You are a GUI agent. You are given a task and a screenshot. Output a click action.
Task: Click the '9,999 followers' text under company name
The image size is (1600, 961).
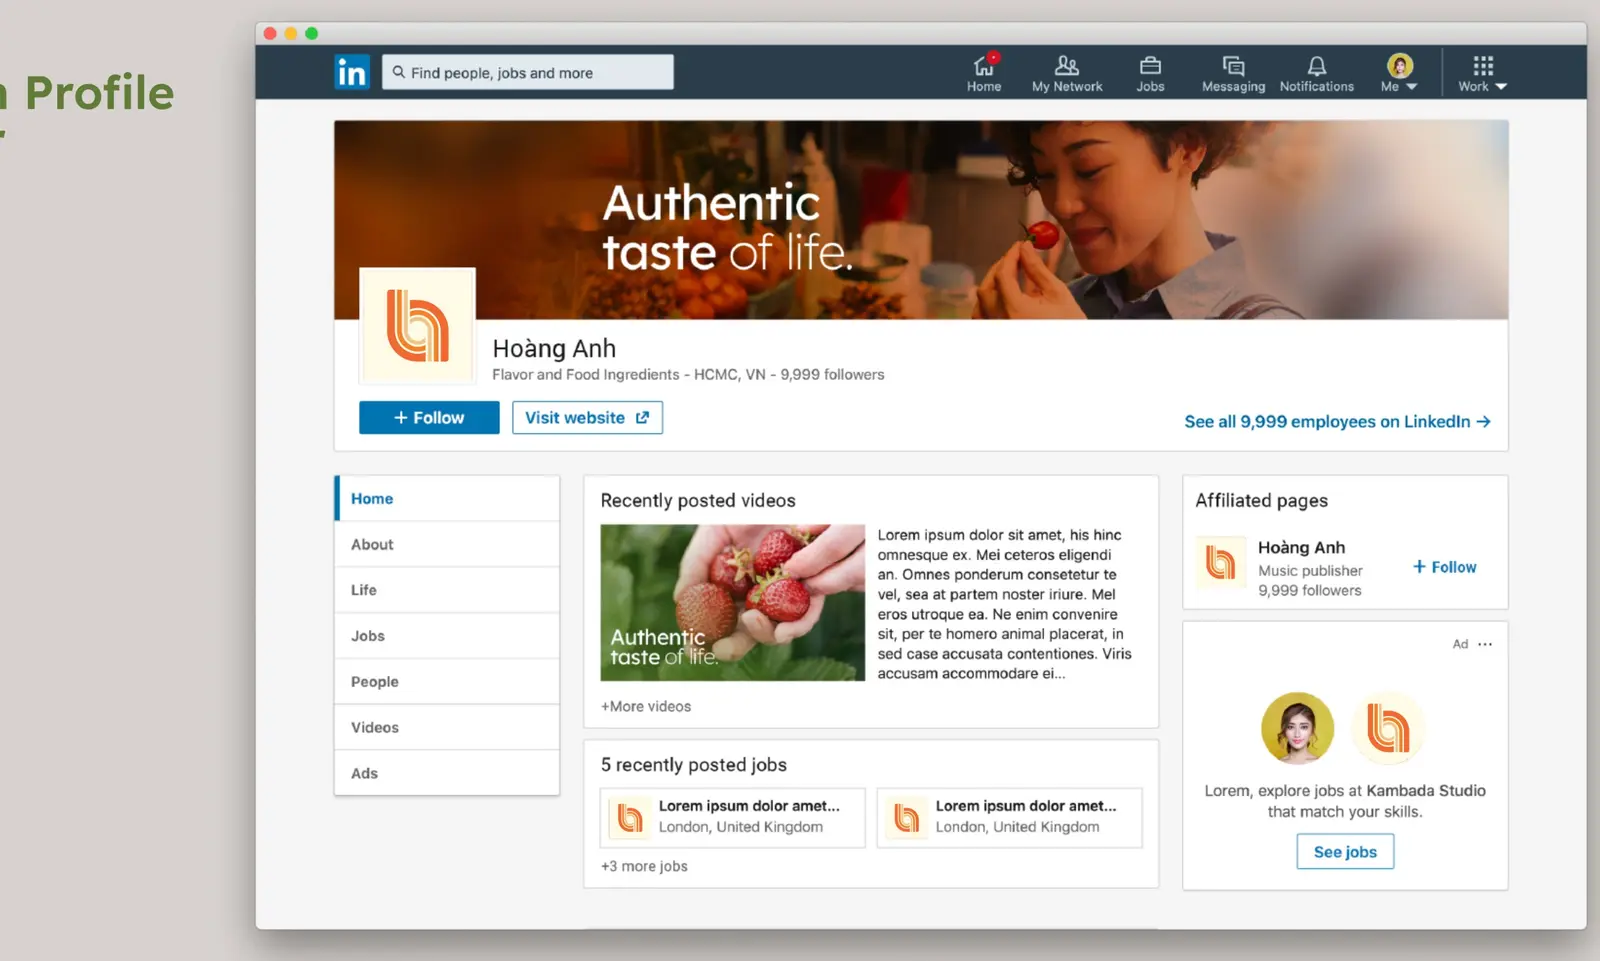coord(832,374)
